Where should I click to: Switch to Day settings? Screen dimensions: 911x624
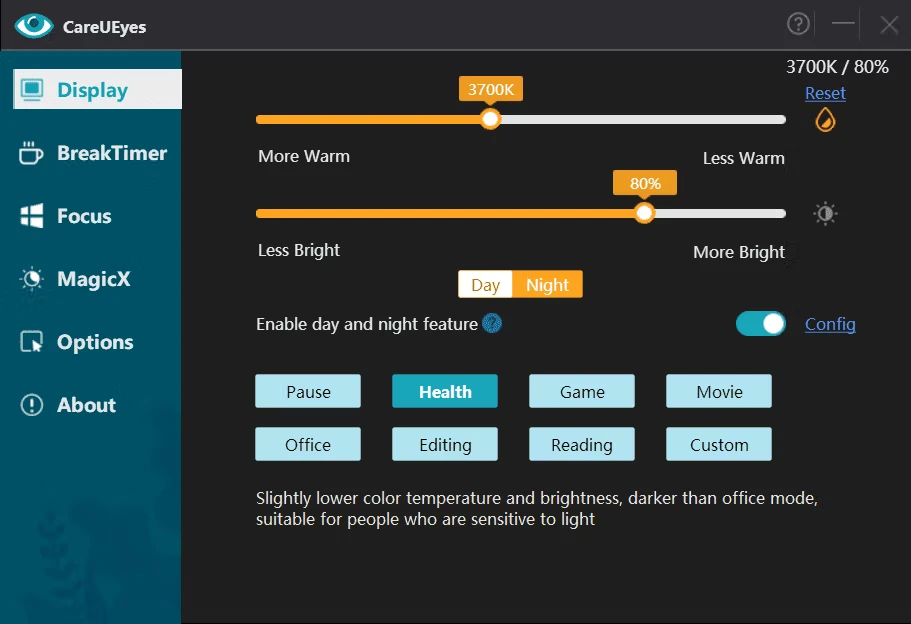click(x=485, y=285)
